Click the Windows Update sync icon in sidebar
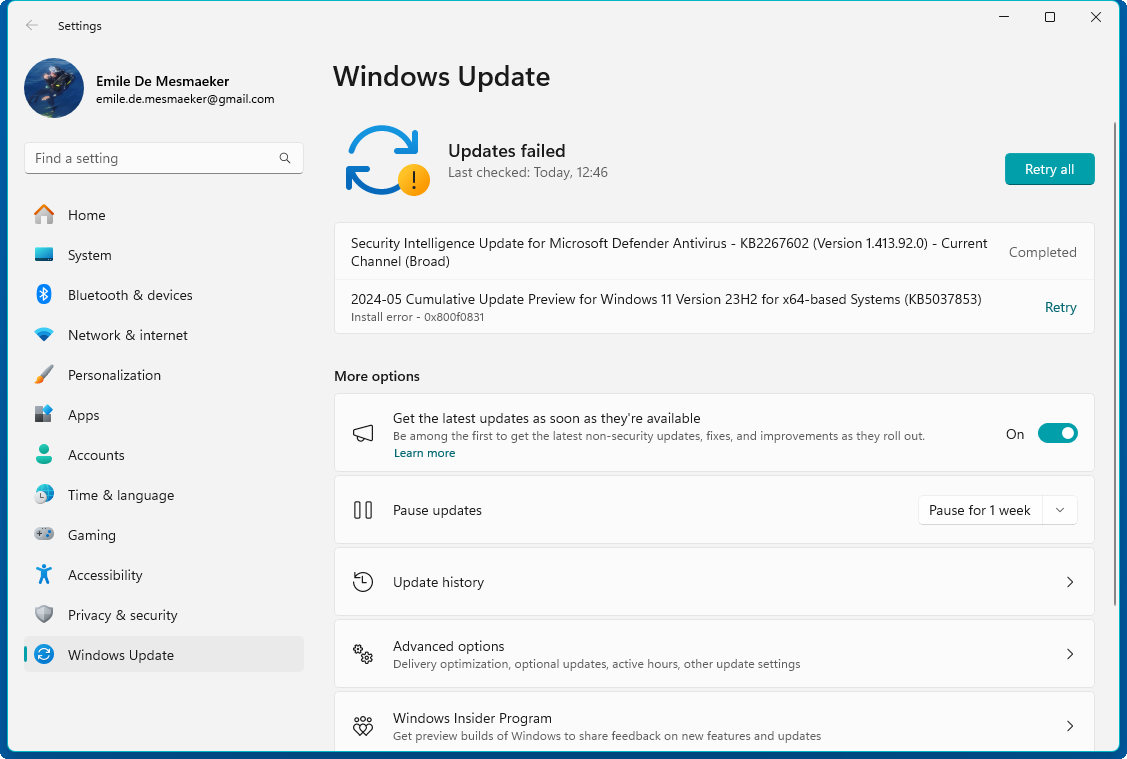The width and height of the screenshot is (1127, 759). click(x=44, y=654)
